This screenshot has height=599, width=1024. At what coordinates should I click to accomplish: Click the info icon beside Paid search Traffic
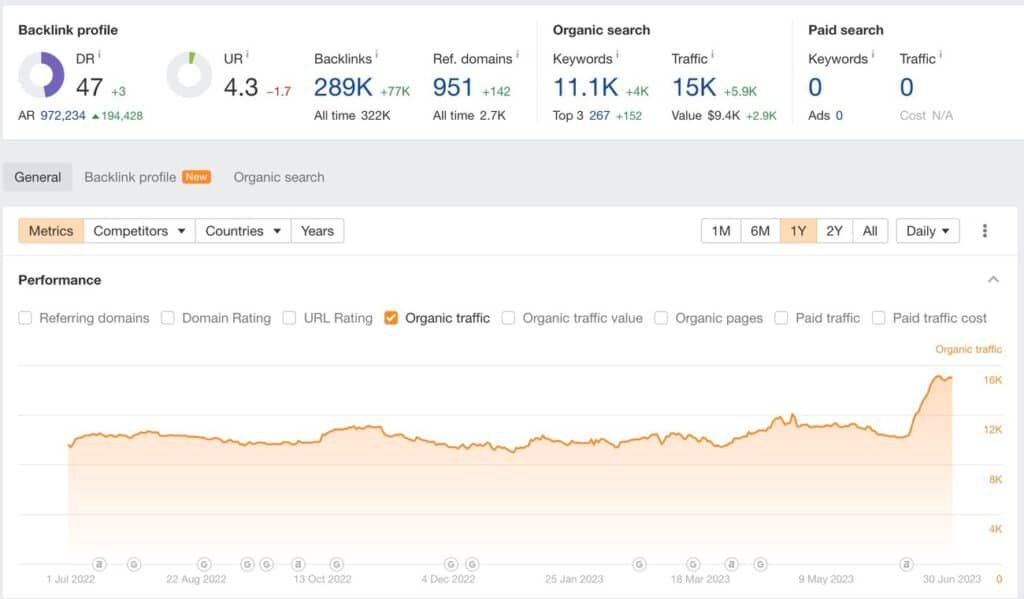[940, 54]
